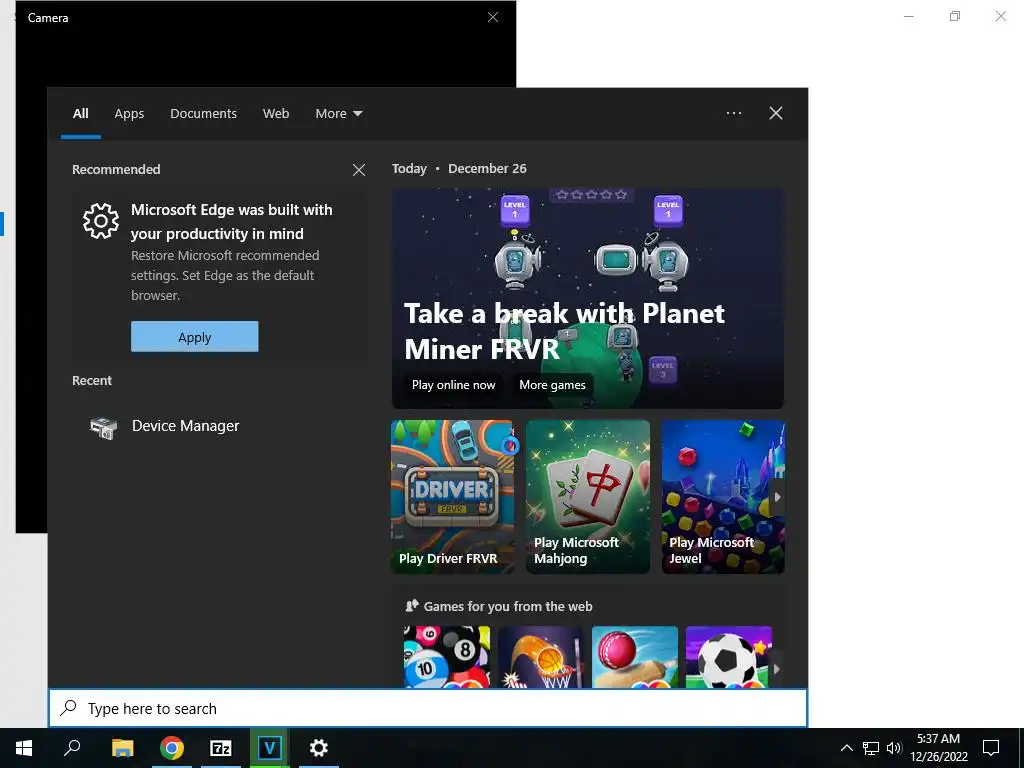This screenshot has width=1024, height=768.
Task: Click the taskbar search magnifier icon
Action: tap(72, 748)
